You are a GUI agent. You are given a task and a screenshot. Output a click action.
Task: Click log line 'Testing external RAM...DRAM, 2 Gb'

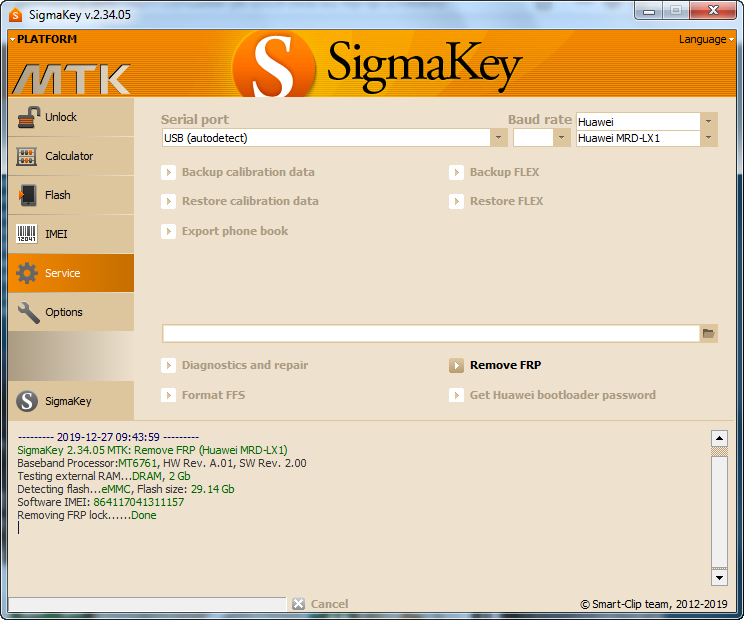tap(104, 476)
